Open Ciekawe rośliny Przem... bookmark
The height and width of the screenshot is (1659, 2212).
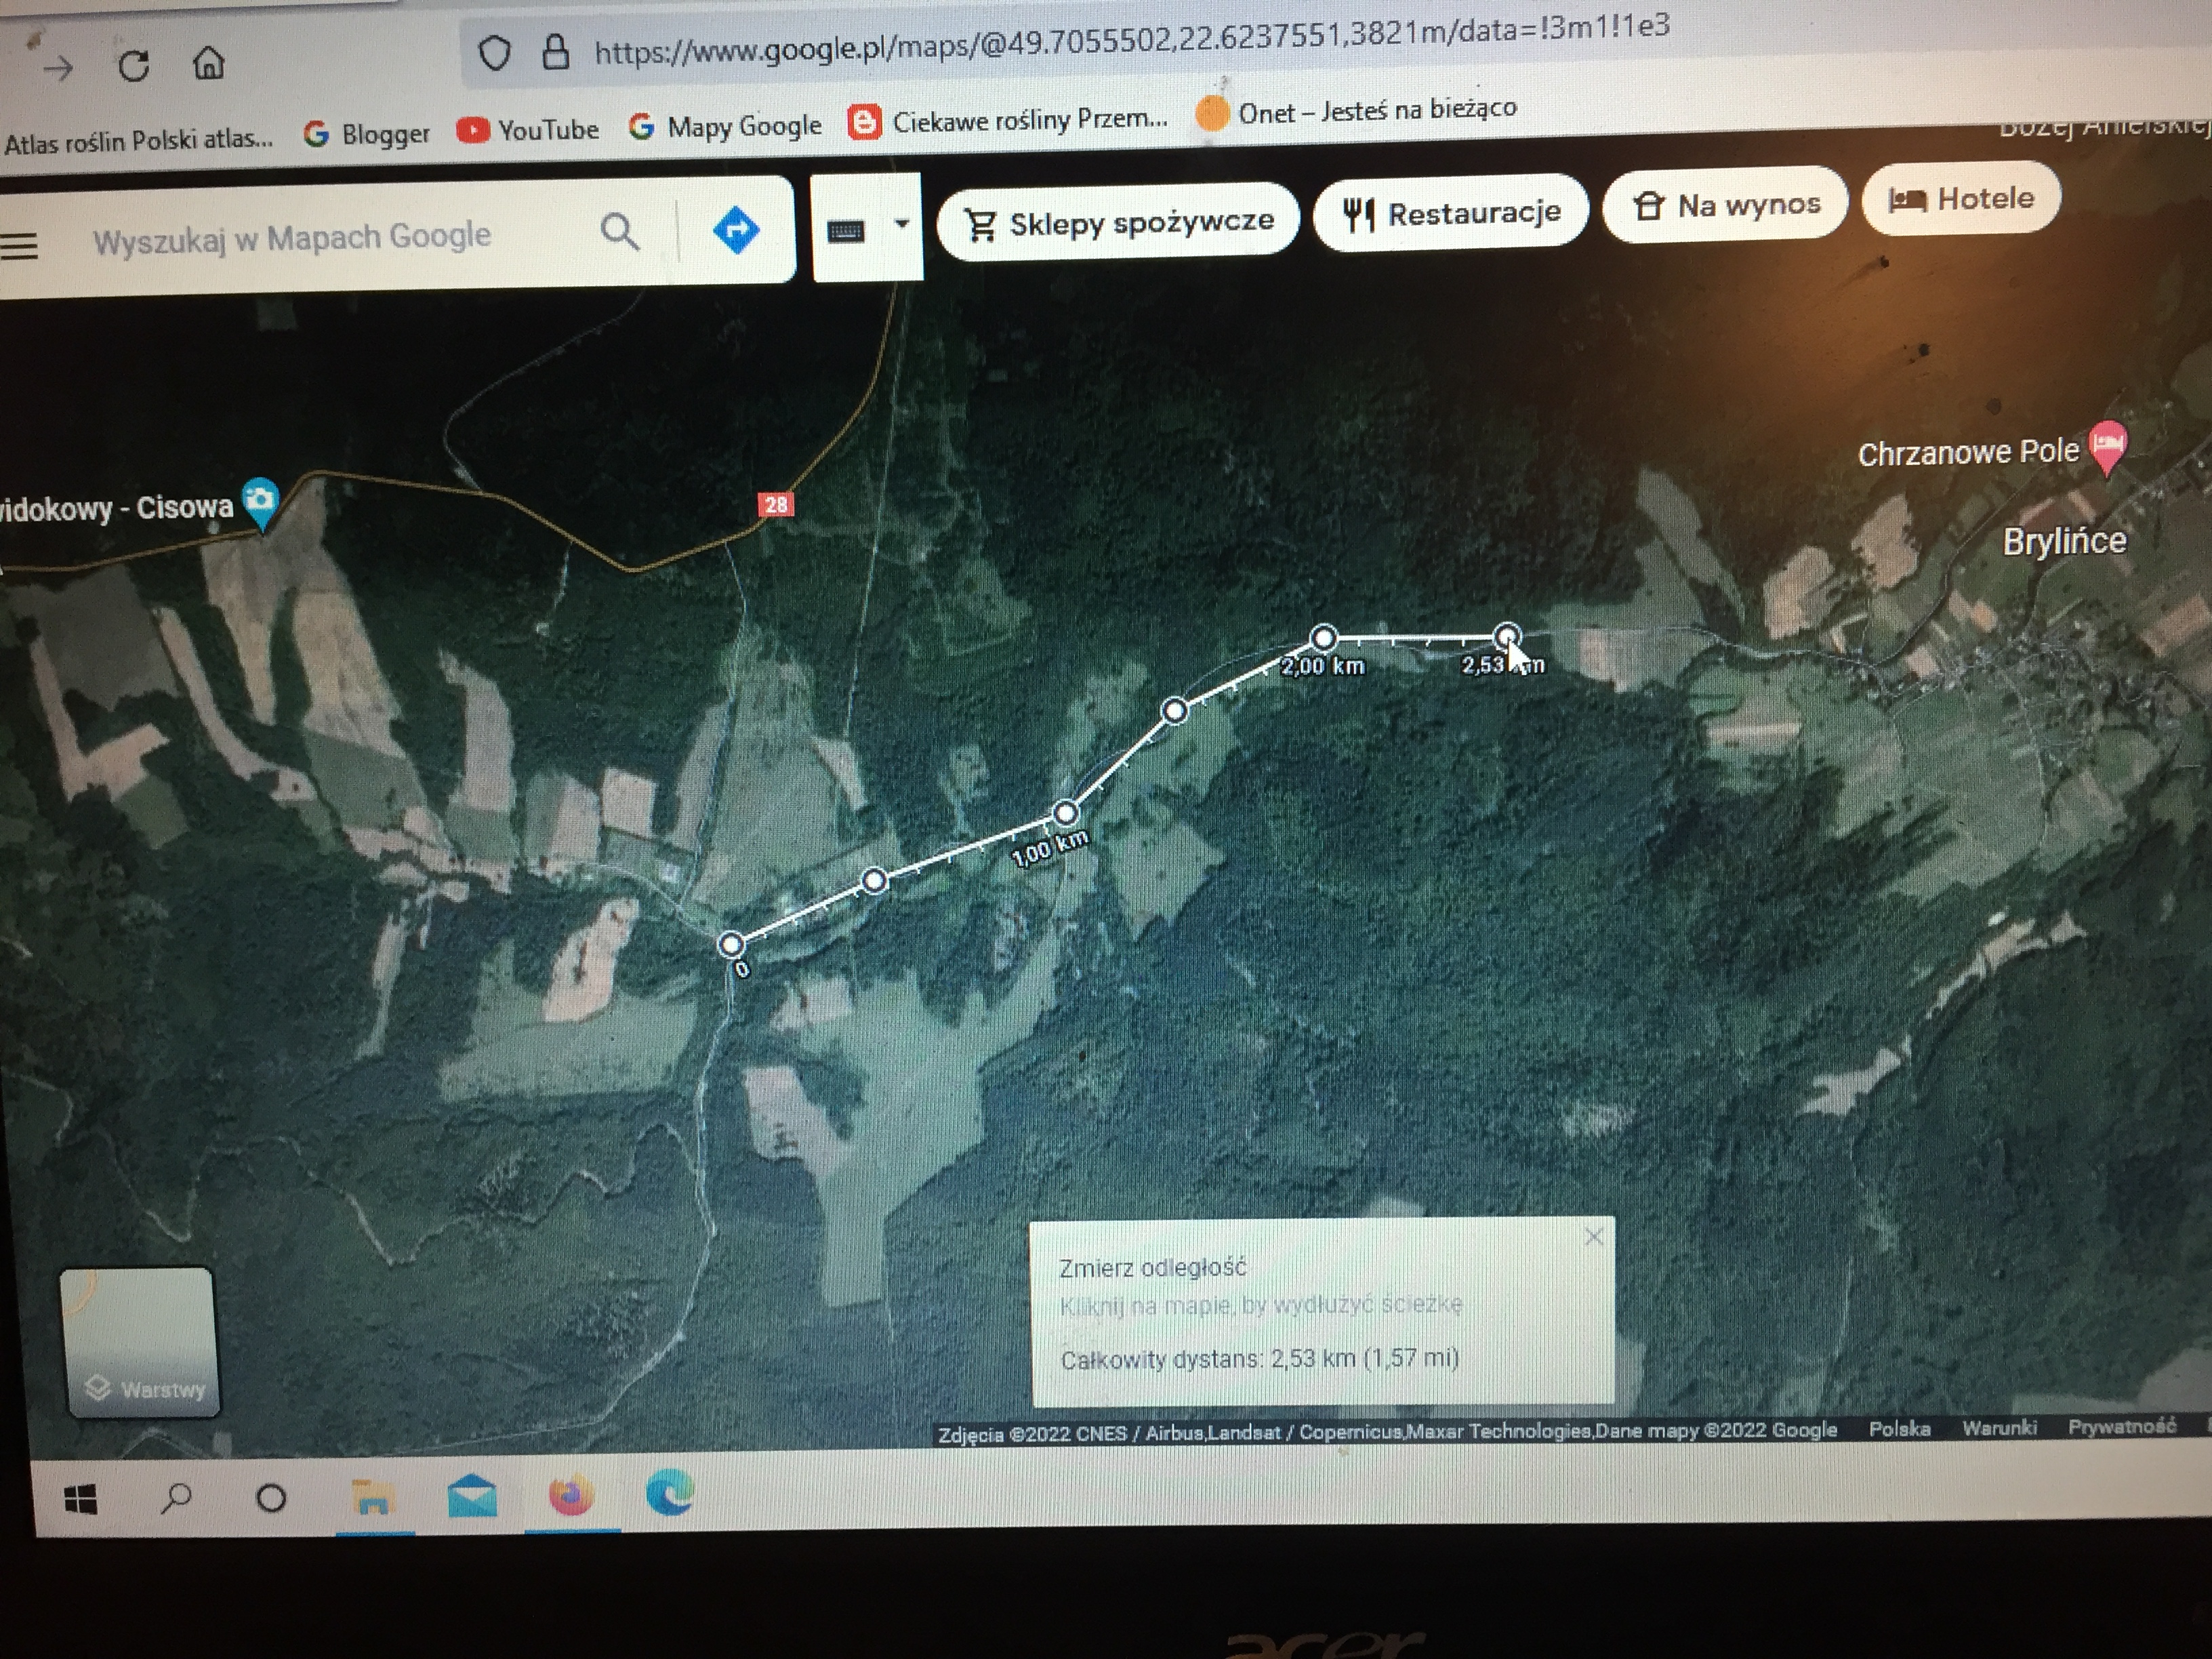pos(1008,121)
